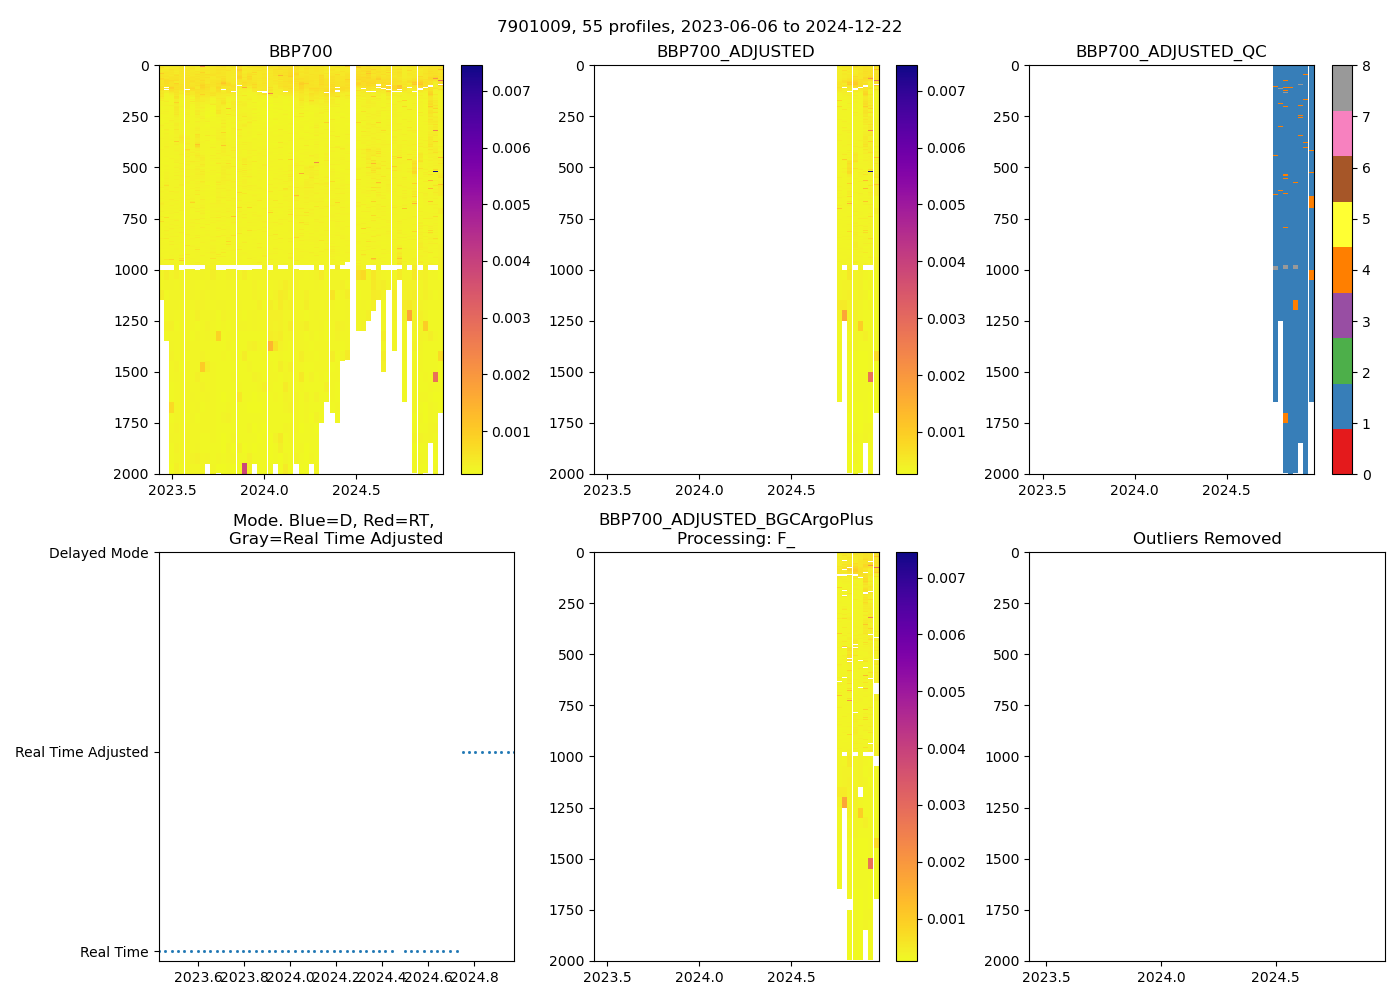Pick the pink segment of the QC colorbar

tap(1342, 134)
